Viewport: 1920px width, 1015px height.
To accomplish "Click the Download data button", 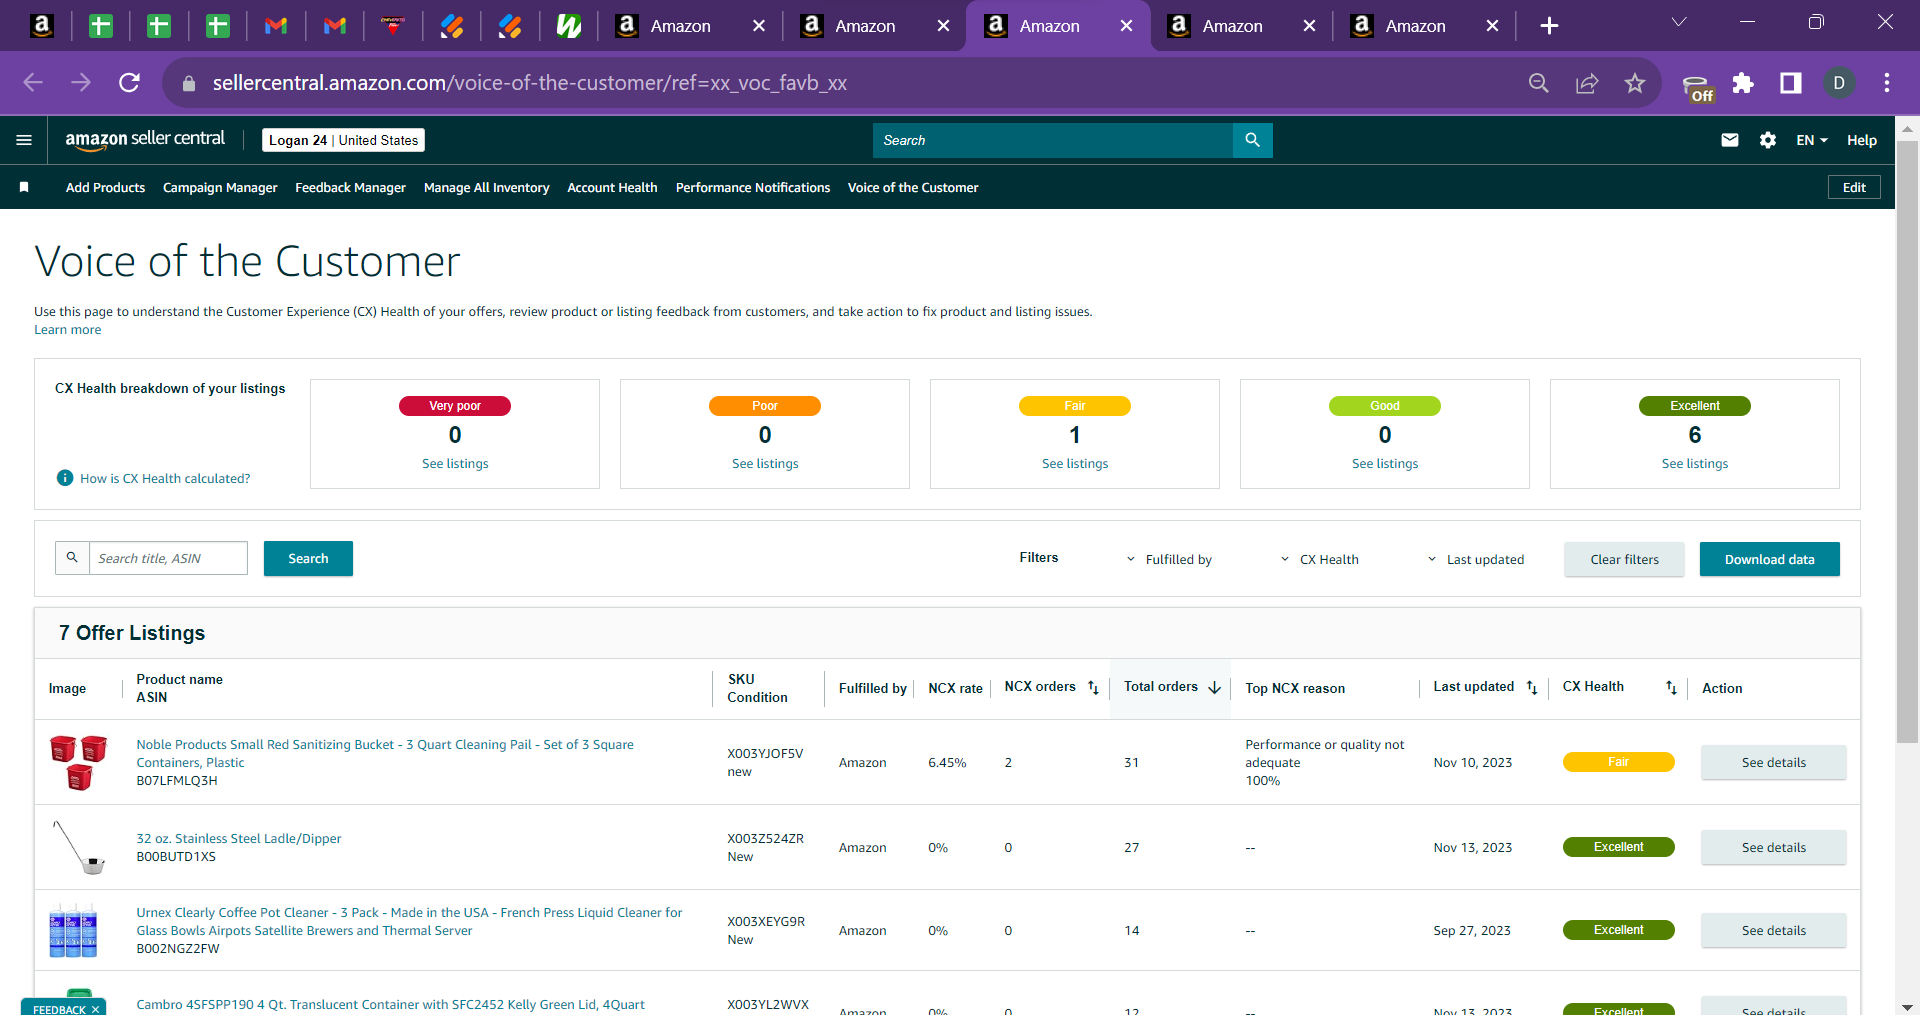I will (1769, 559).
